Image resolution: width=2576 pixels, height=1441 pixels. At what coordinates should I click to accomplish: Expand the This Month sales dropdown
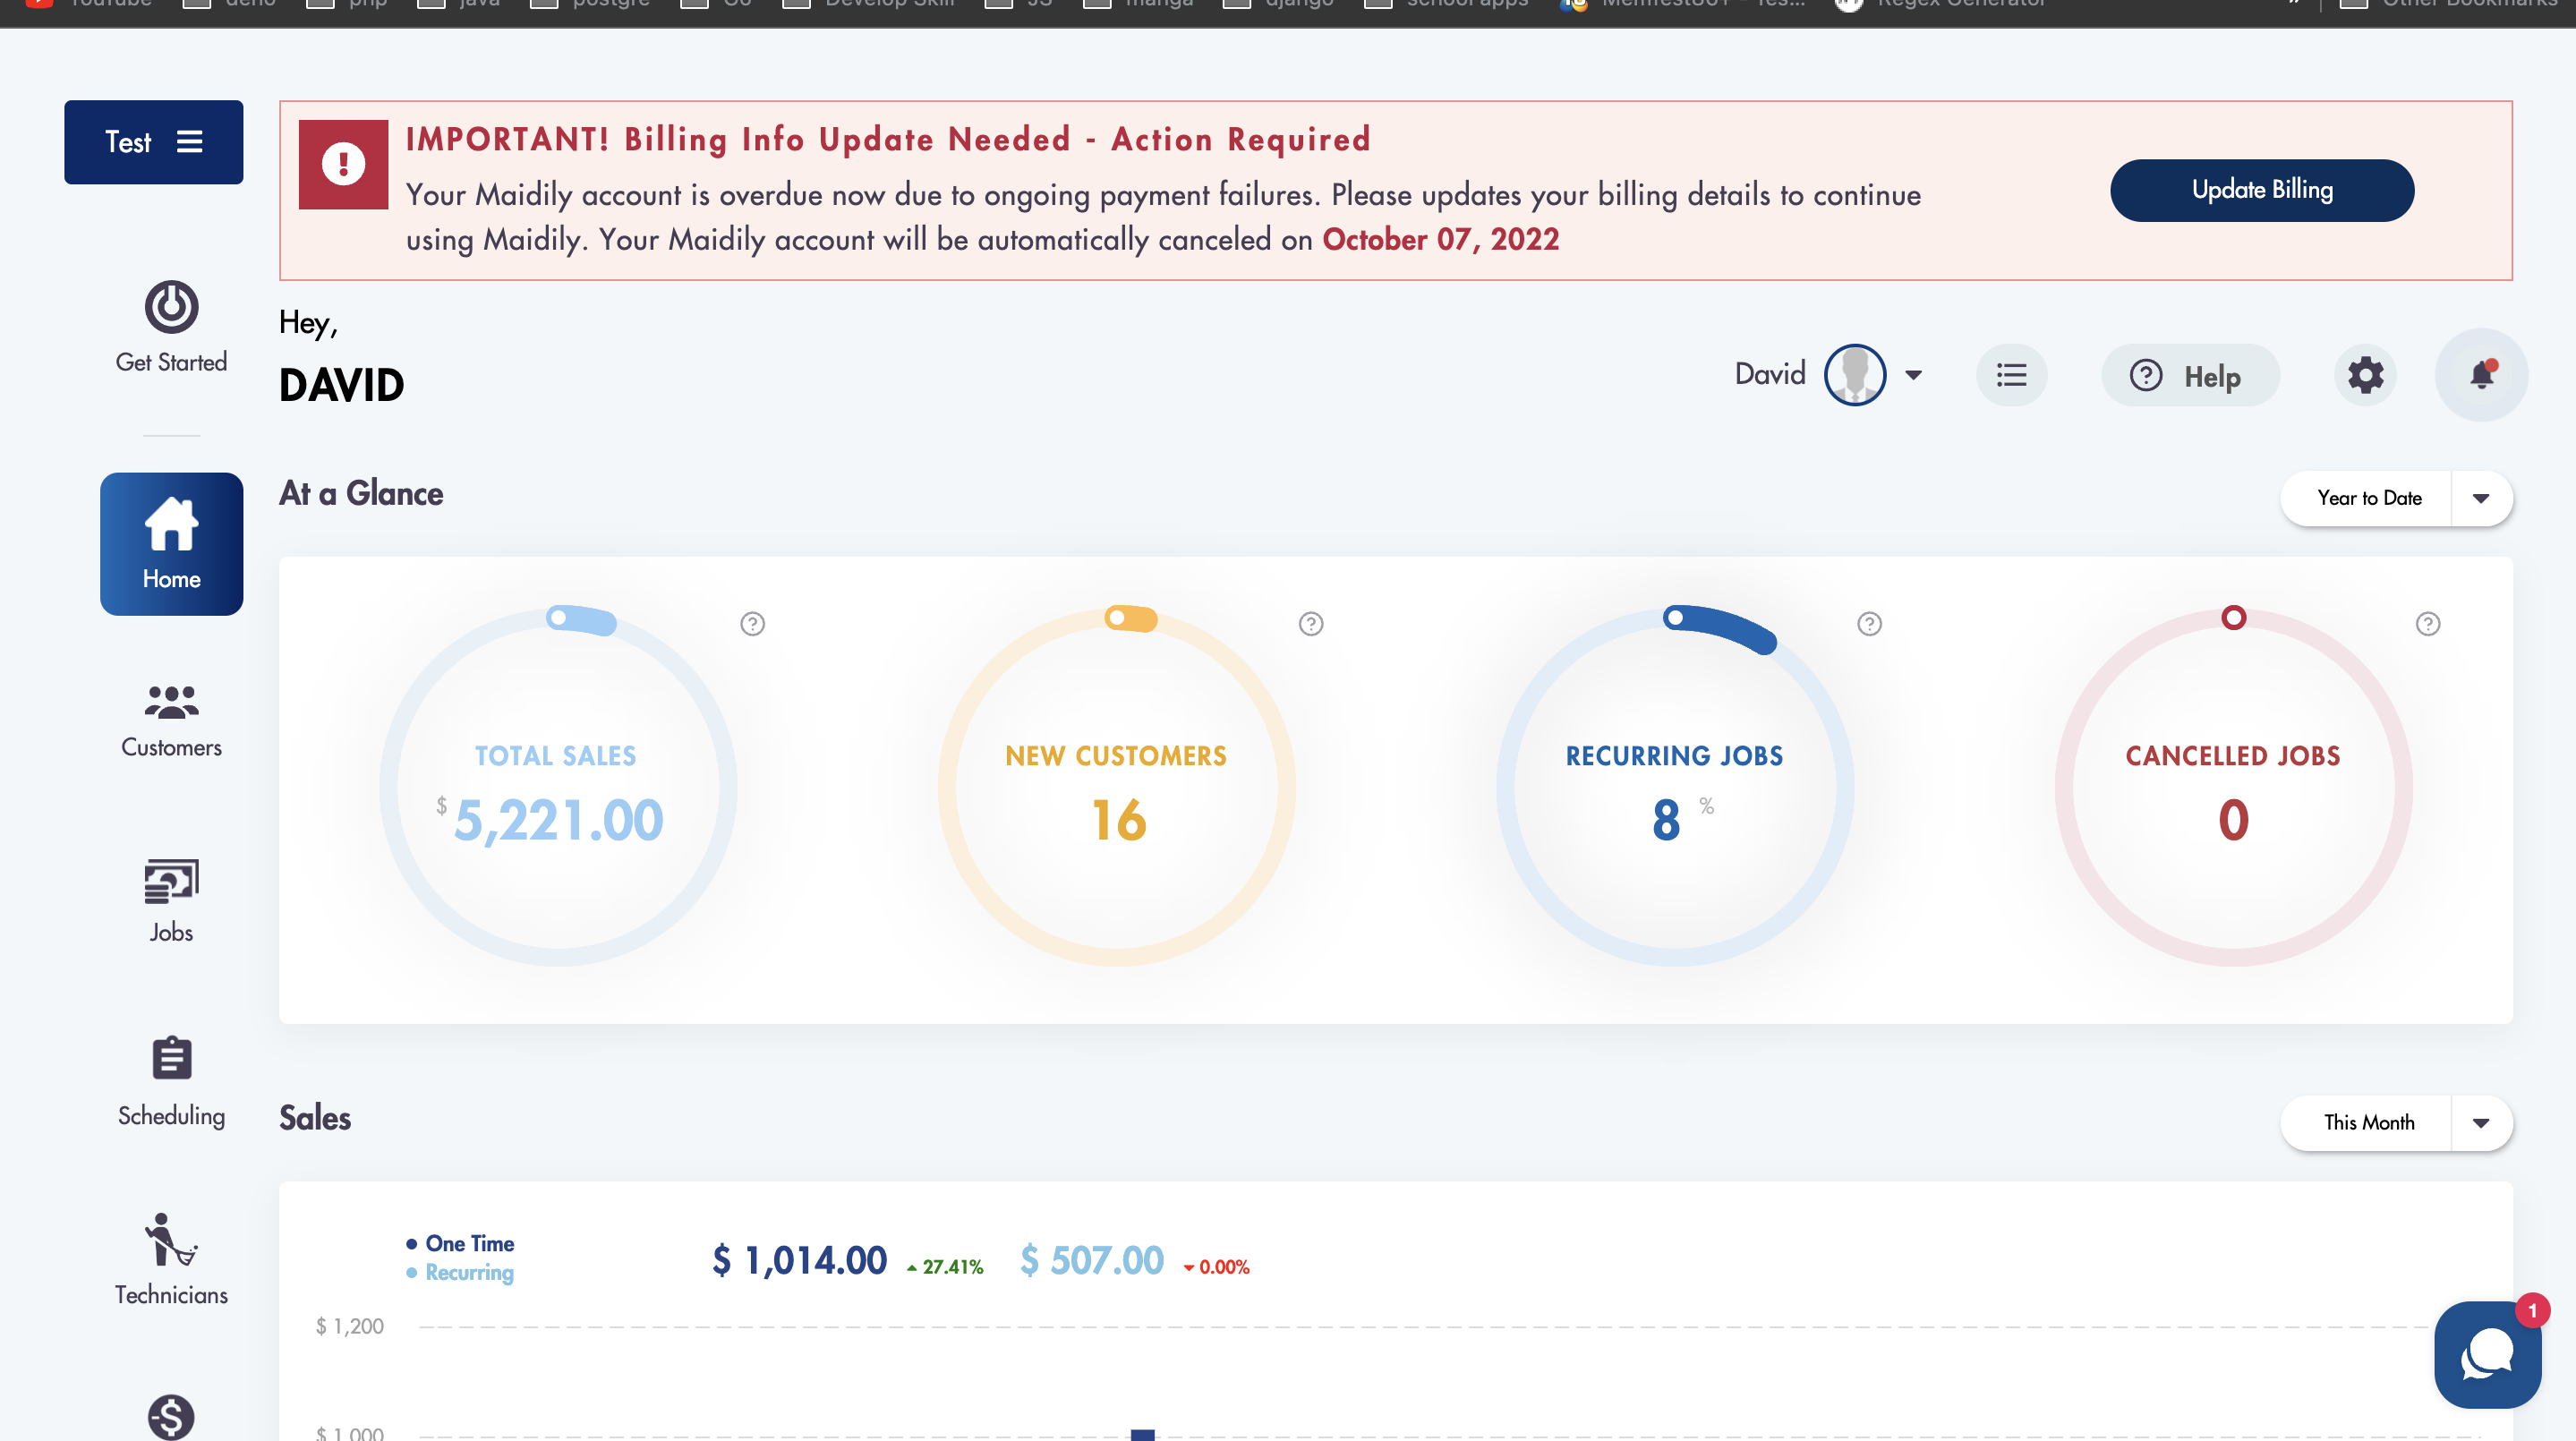point(2480,1123)
